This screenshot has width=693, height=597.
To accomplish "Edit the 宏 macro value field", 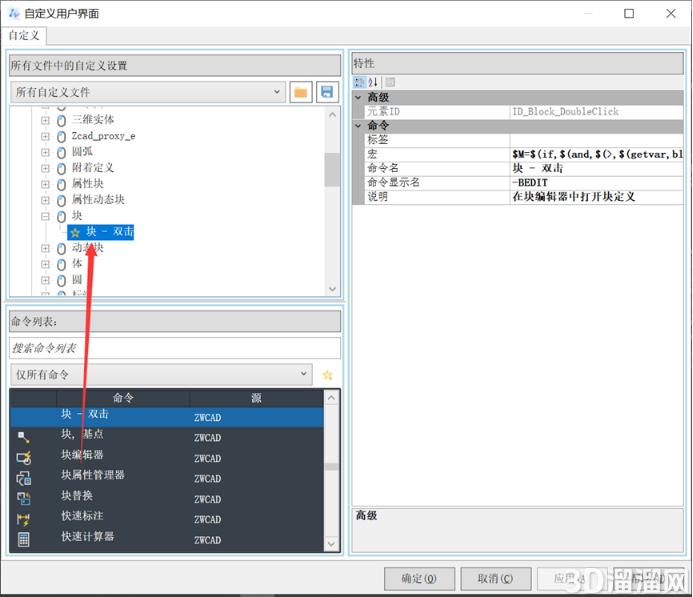I will click(597, 154).
